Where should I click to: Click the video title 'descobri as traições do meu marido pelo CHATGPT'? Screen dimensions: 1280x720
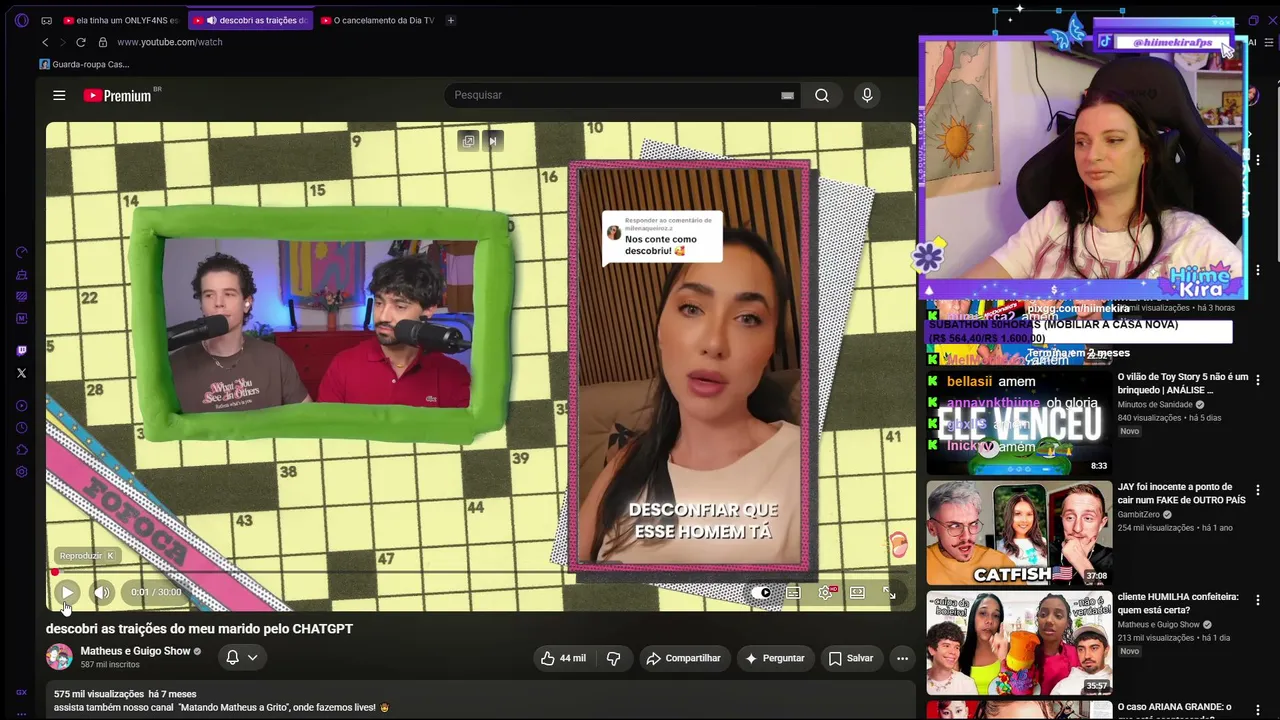199,629
